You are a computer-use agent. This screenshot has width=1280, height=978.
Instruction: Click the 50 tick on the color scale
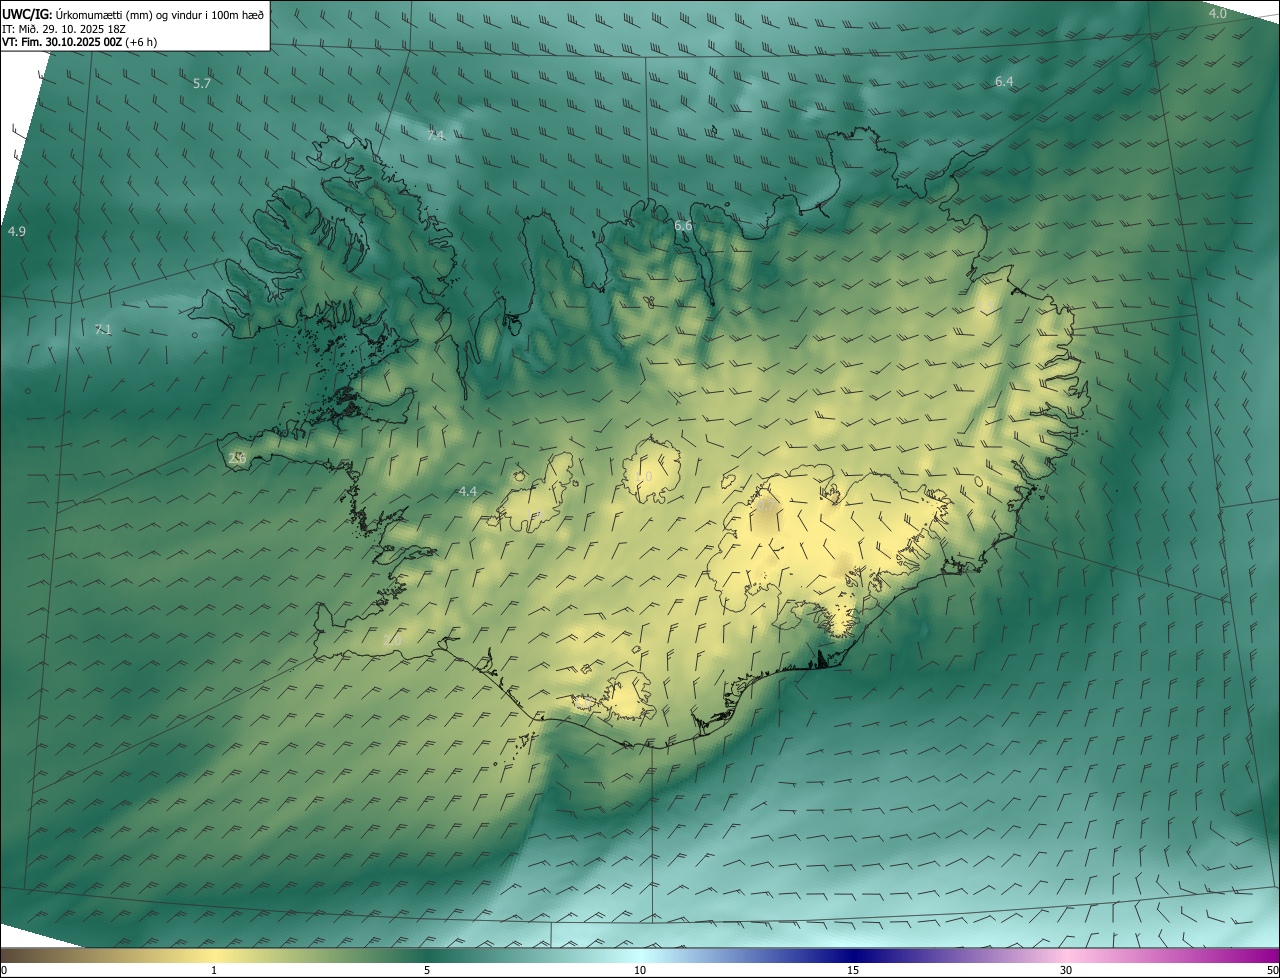pyautogui.click(x=1272, y=970)
